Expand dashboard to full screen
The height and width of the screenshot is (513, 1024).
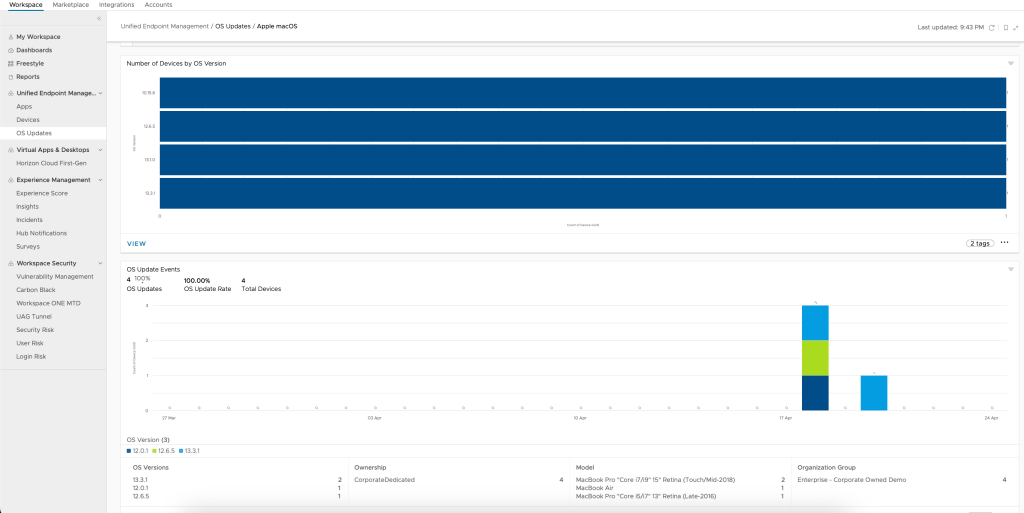pos(1016,27)
